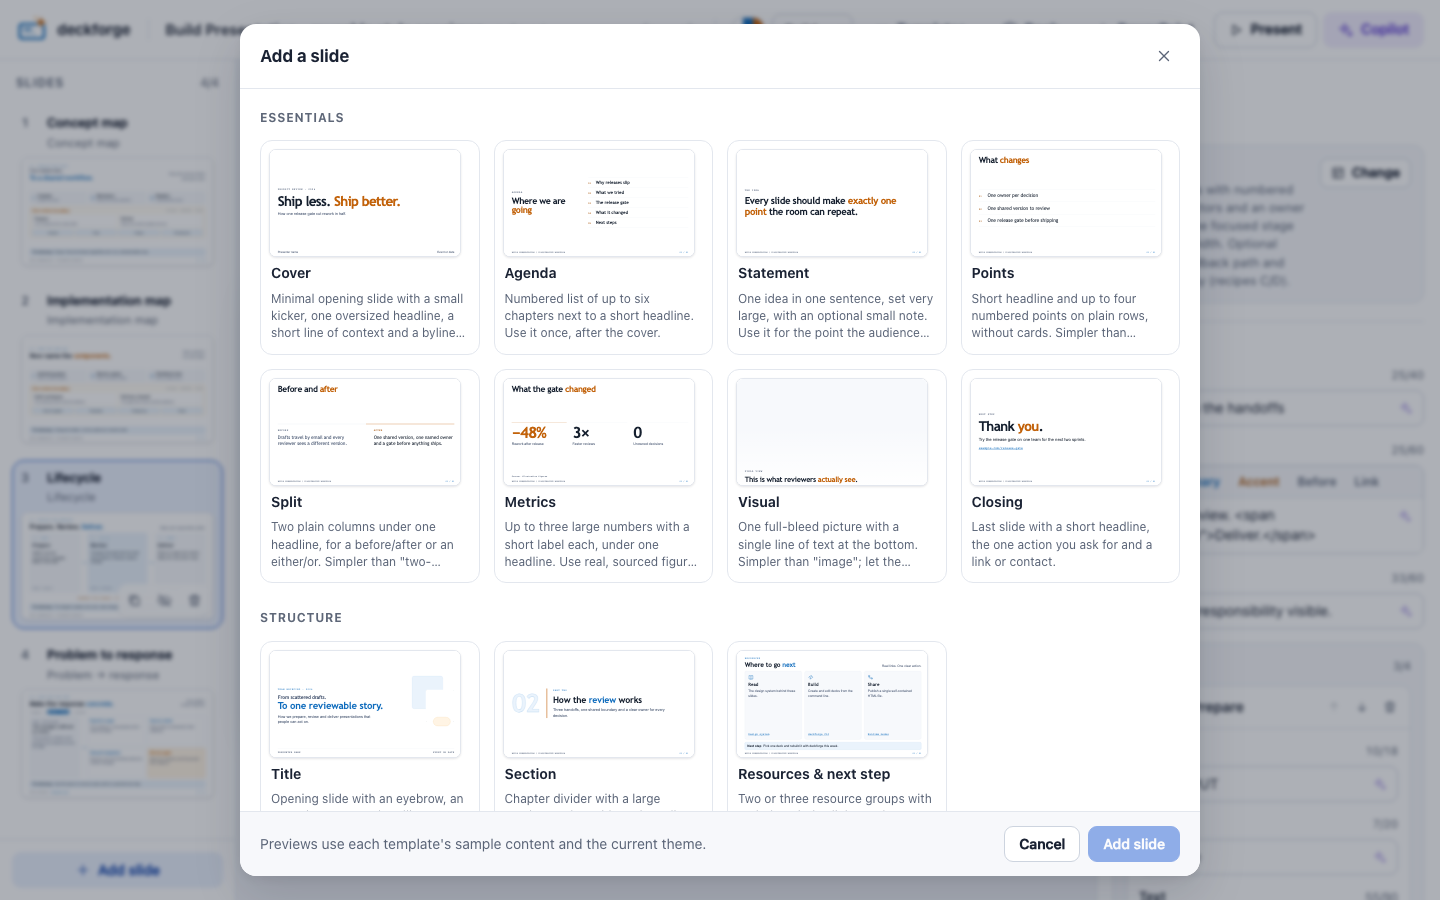Image resolution: width=1440 pixels, height=900 pixels.
Task: Choose the Split slide template
Action: pos(369,476)
